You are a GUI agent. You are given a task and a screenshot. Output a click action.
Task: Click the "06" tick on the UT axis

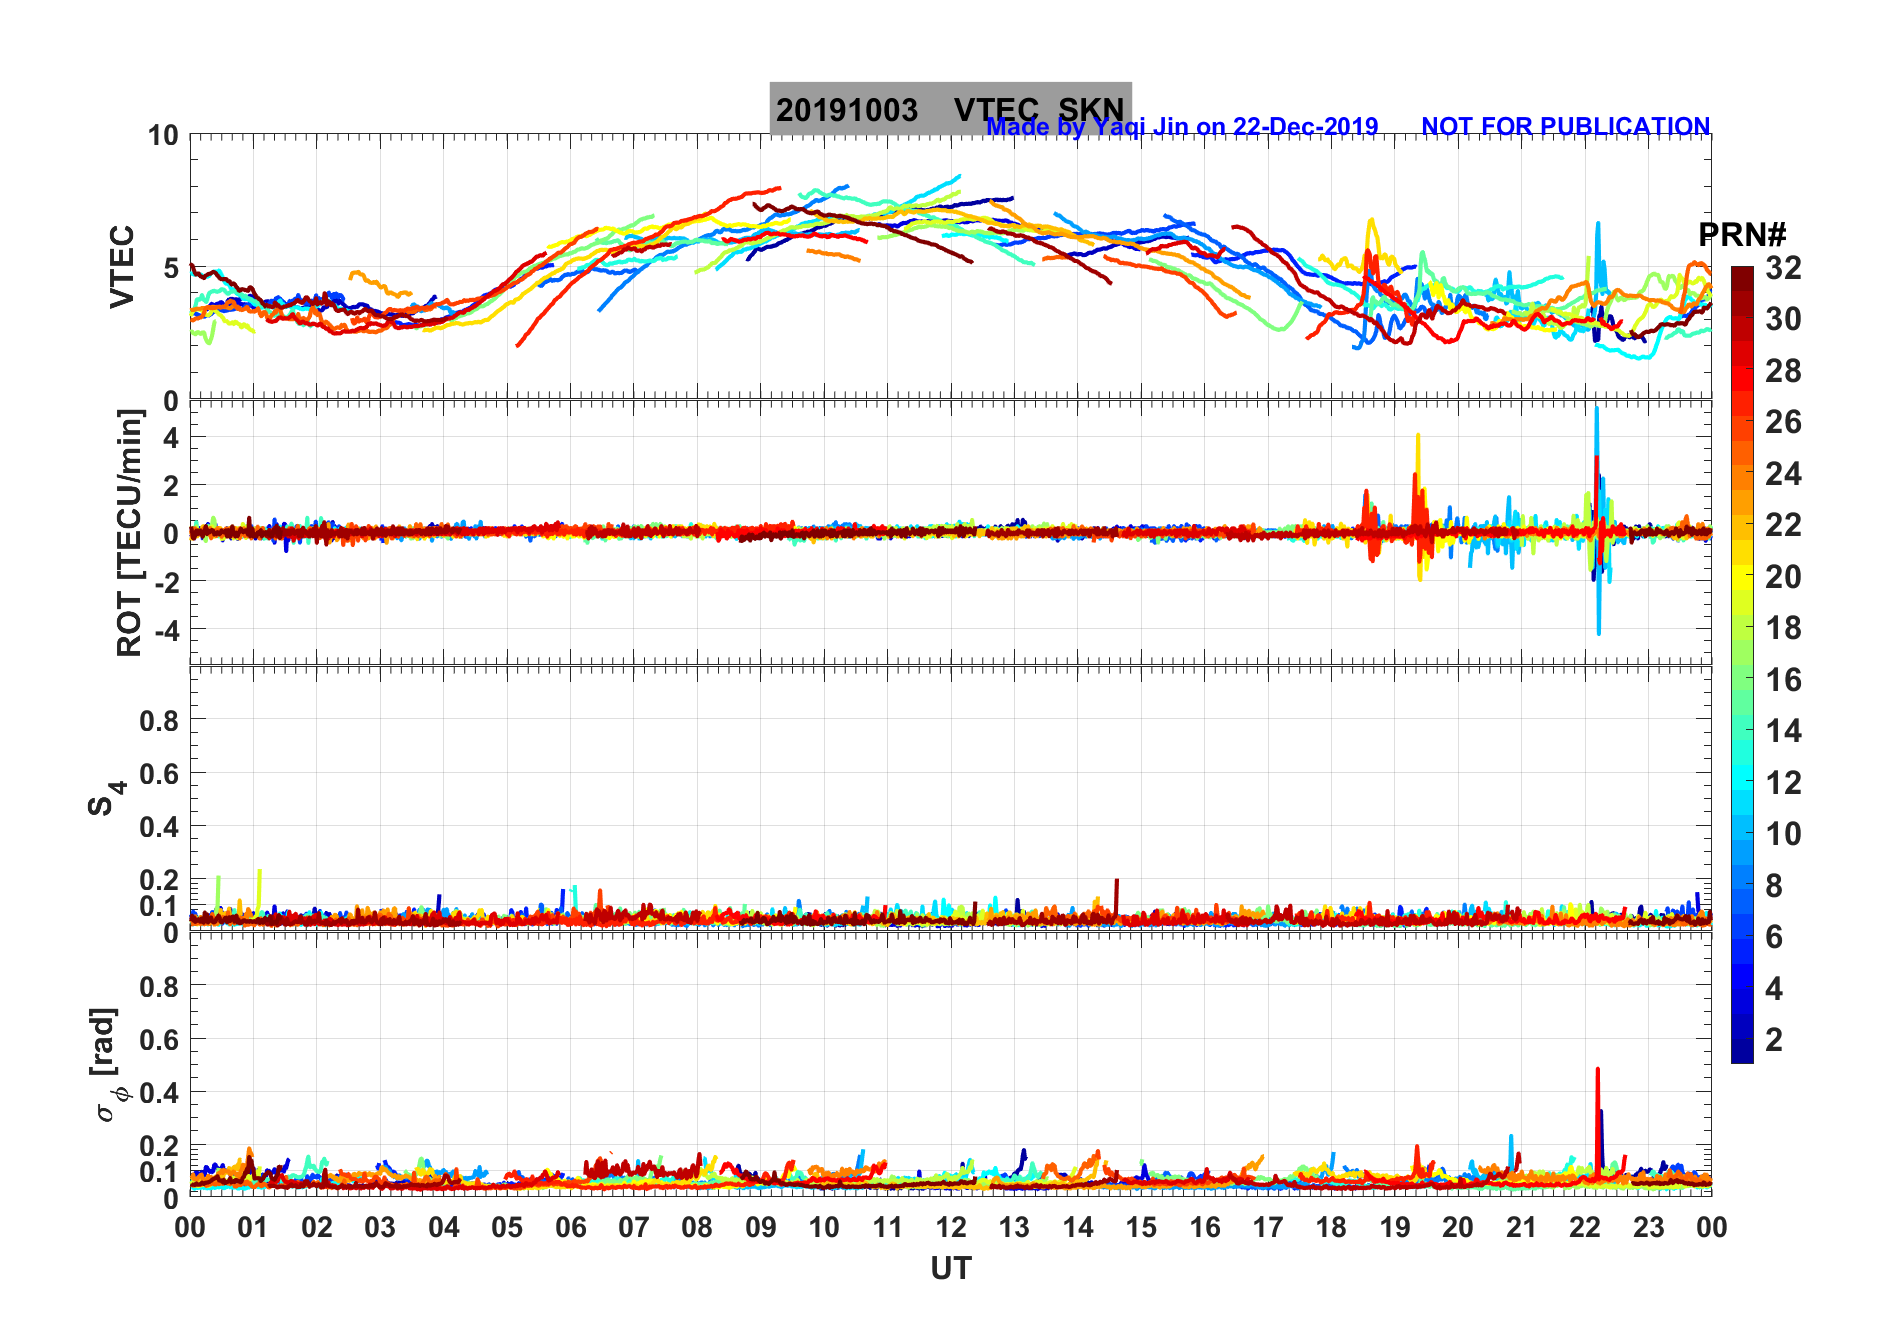tap(571, 1227)
